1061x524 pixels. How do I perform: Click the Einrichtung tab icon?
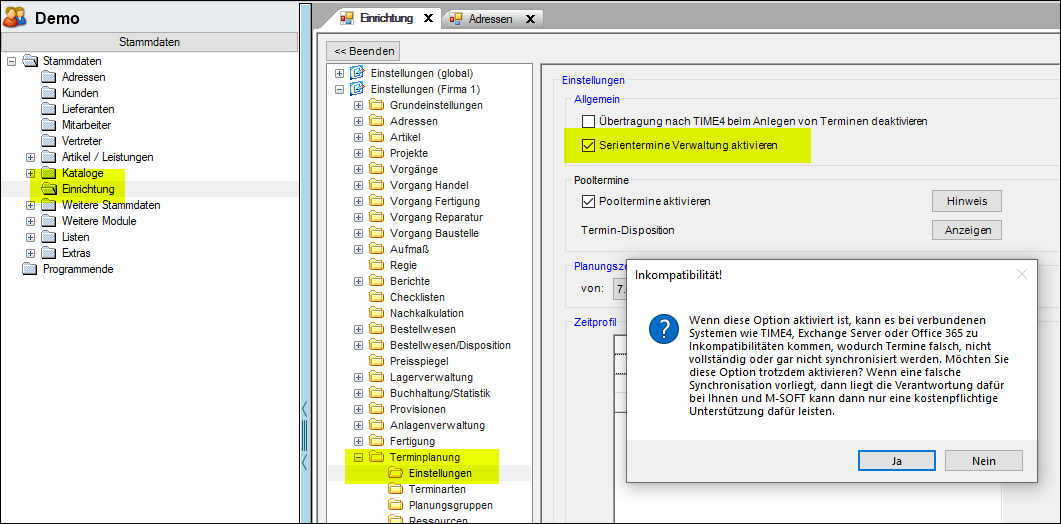click(348, 18)
